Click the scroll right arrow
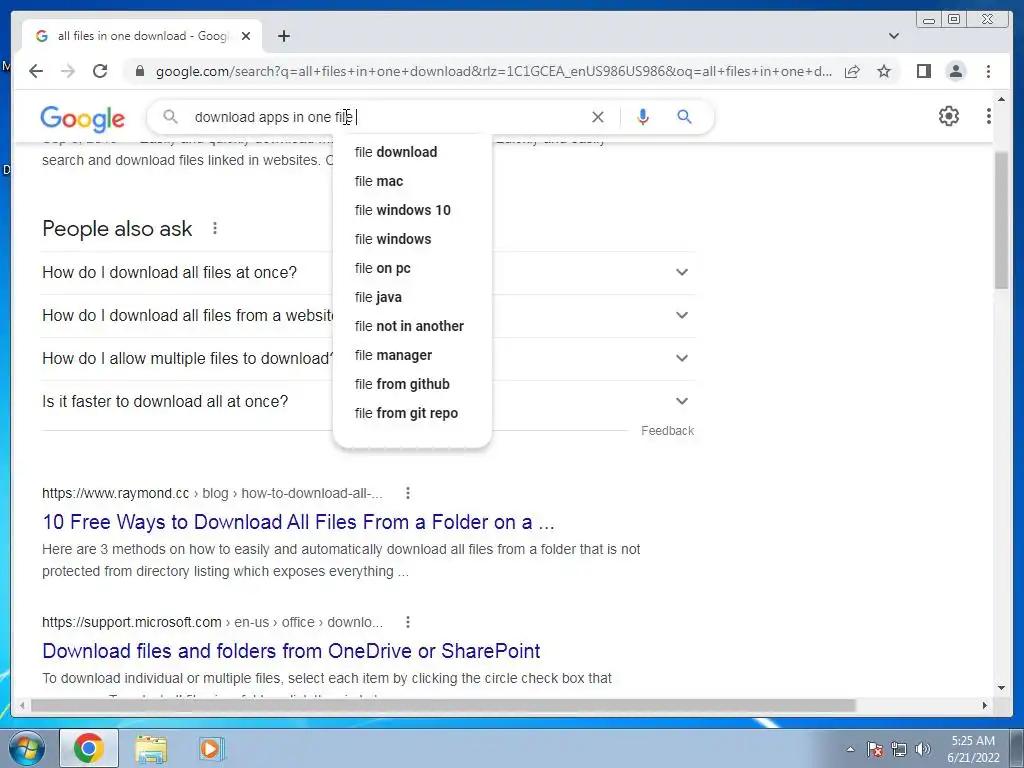Viewport: 1024px width, 768px height. (985, 705)
